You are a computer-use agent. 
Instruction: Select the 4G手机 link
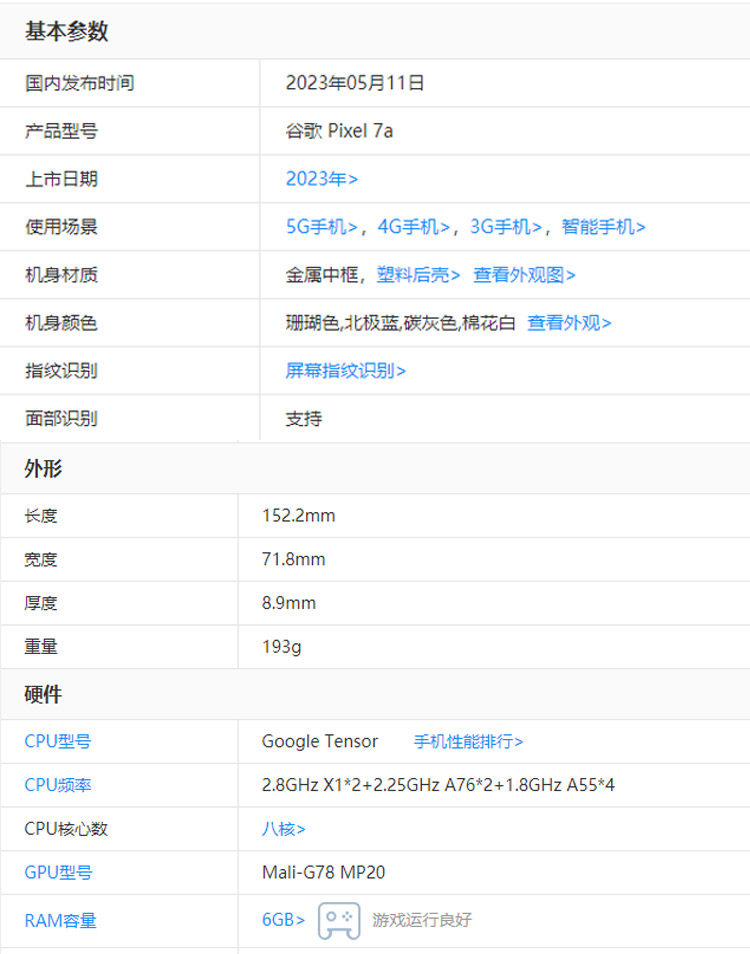(414, 227)
